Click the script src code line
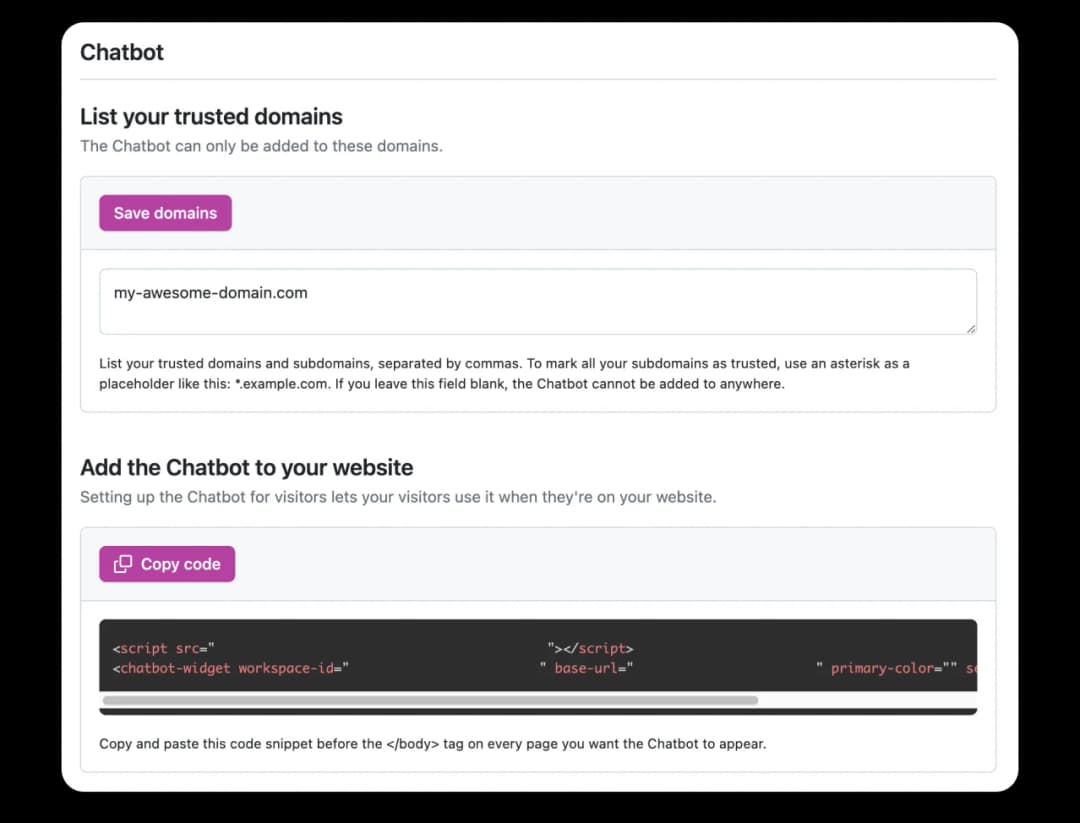1080x823 pixels. coord(373,648)
